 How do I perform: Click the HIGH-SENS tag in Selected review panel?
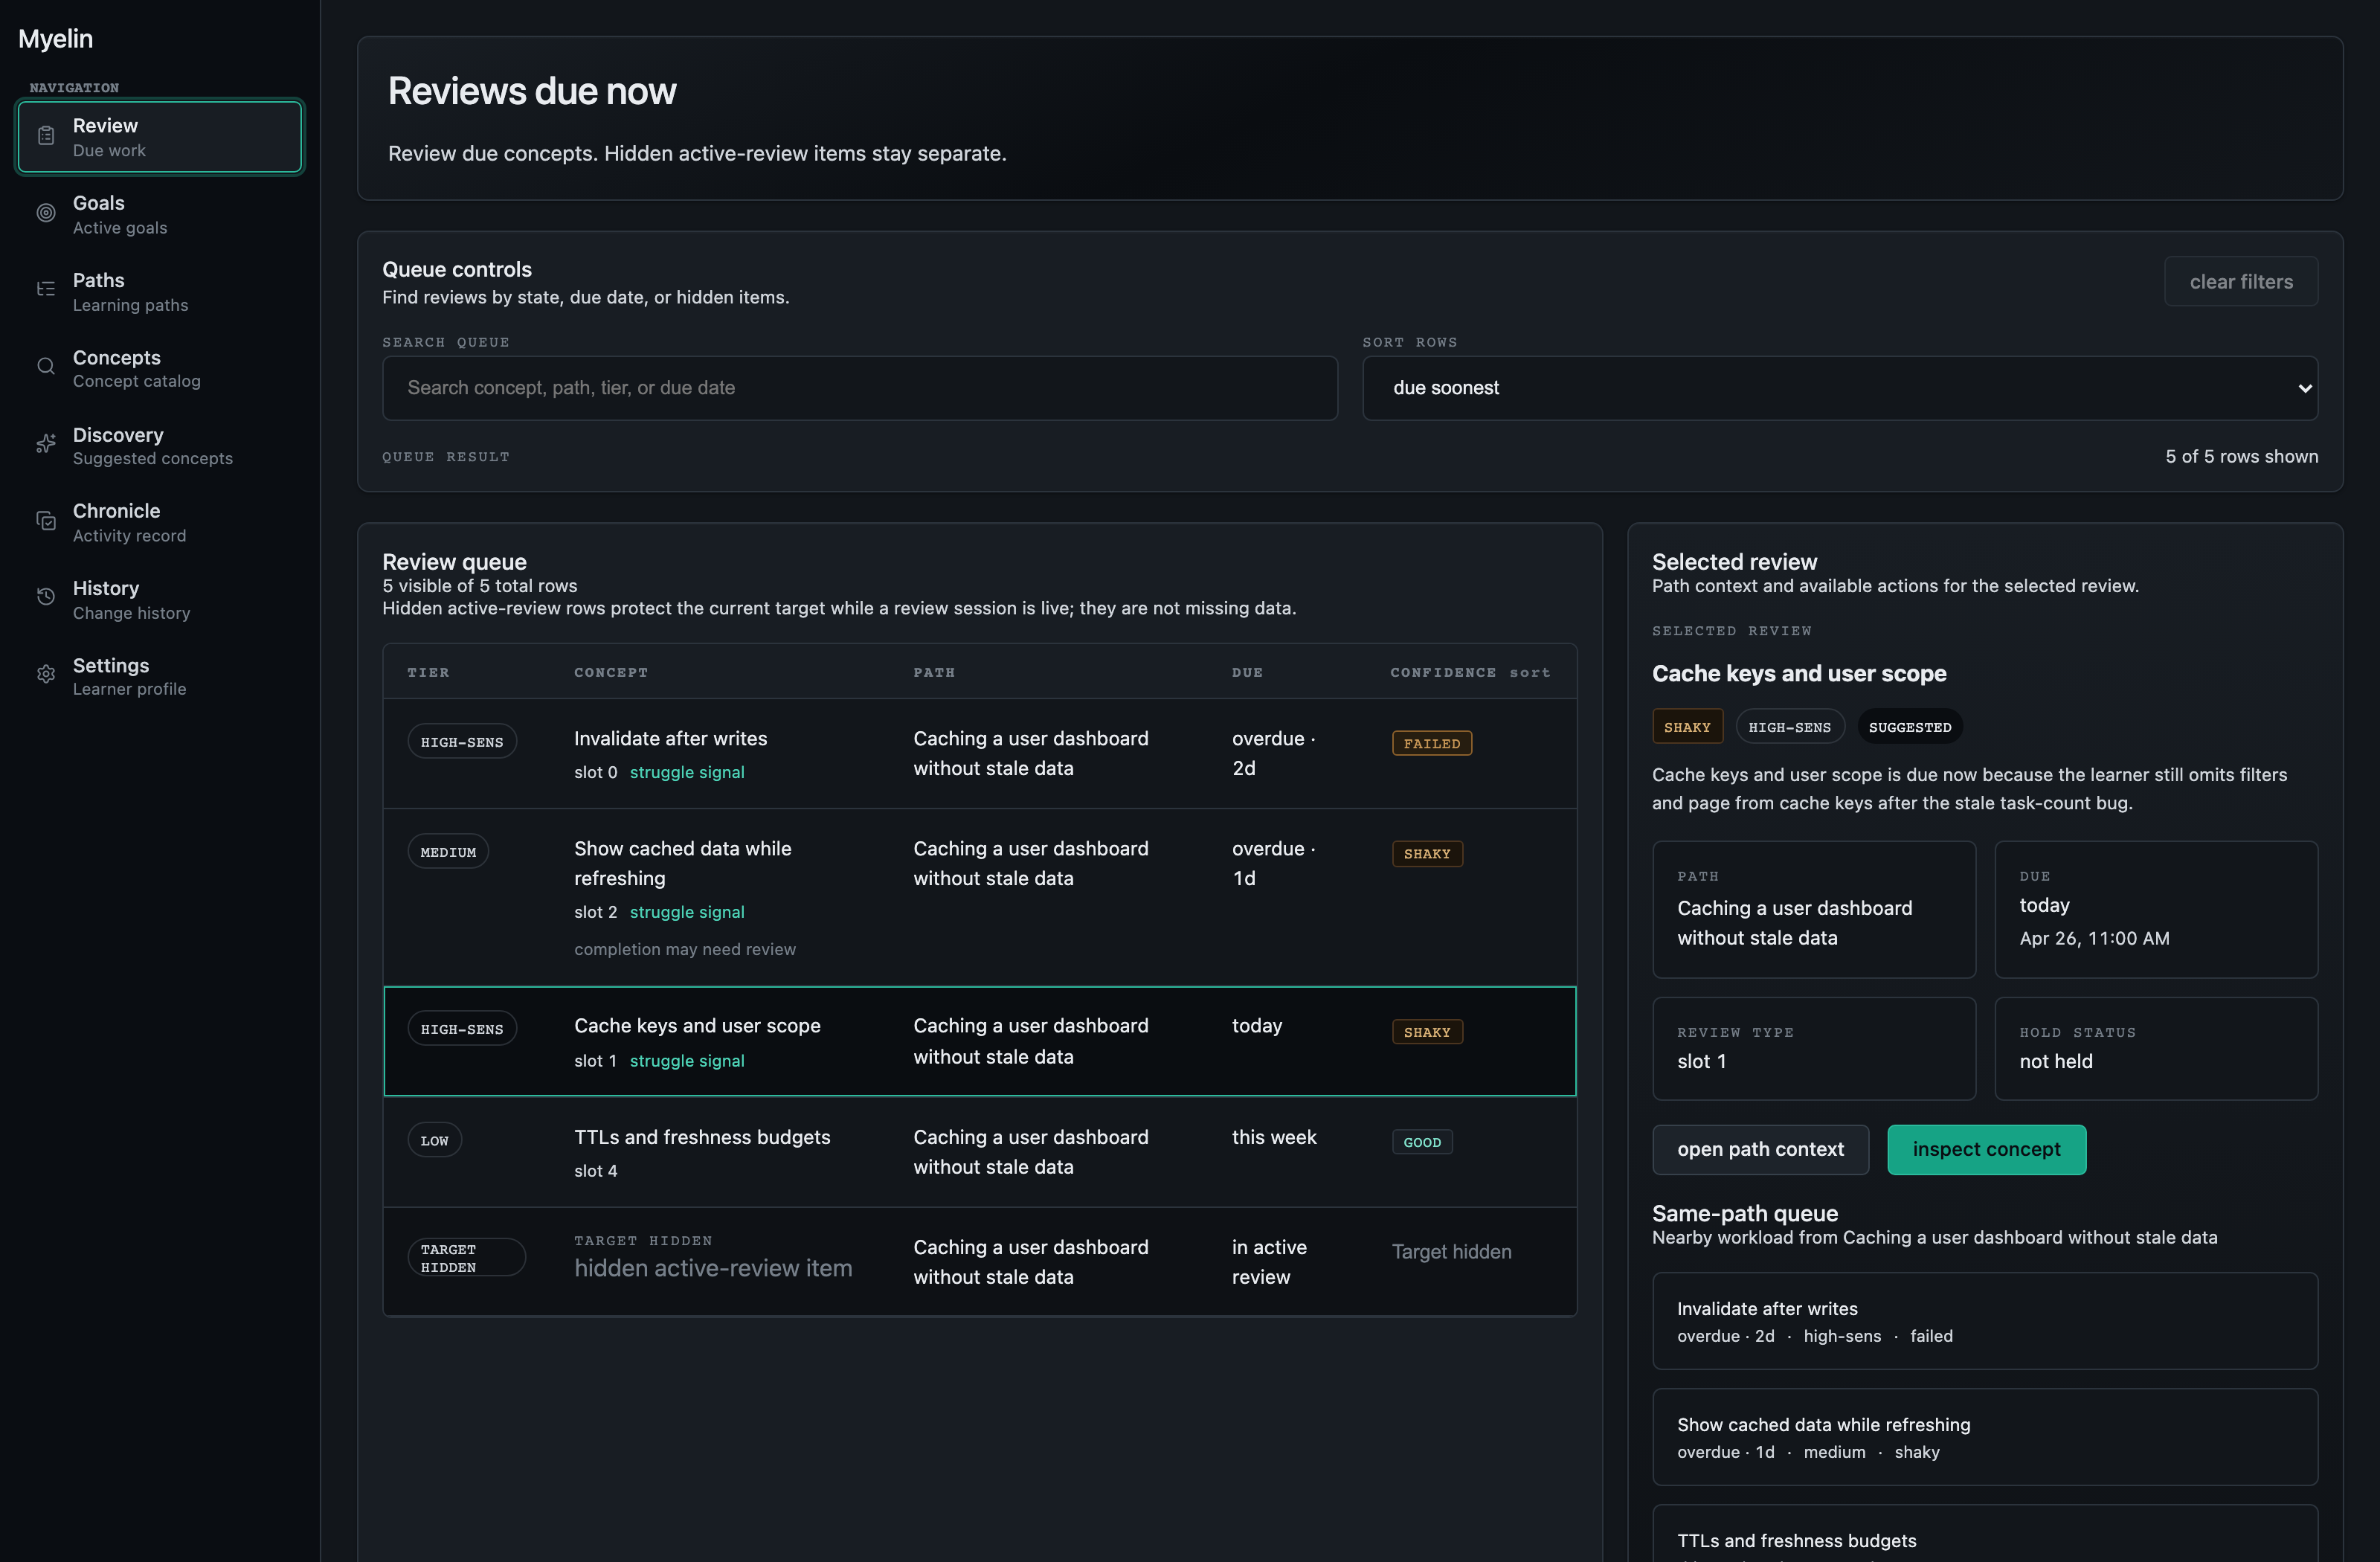(1789, 727)
